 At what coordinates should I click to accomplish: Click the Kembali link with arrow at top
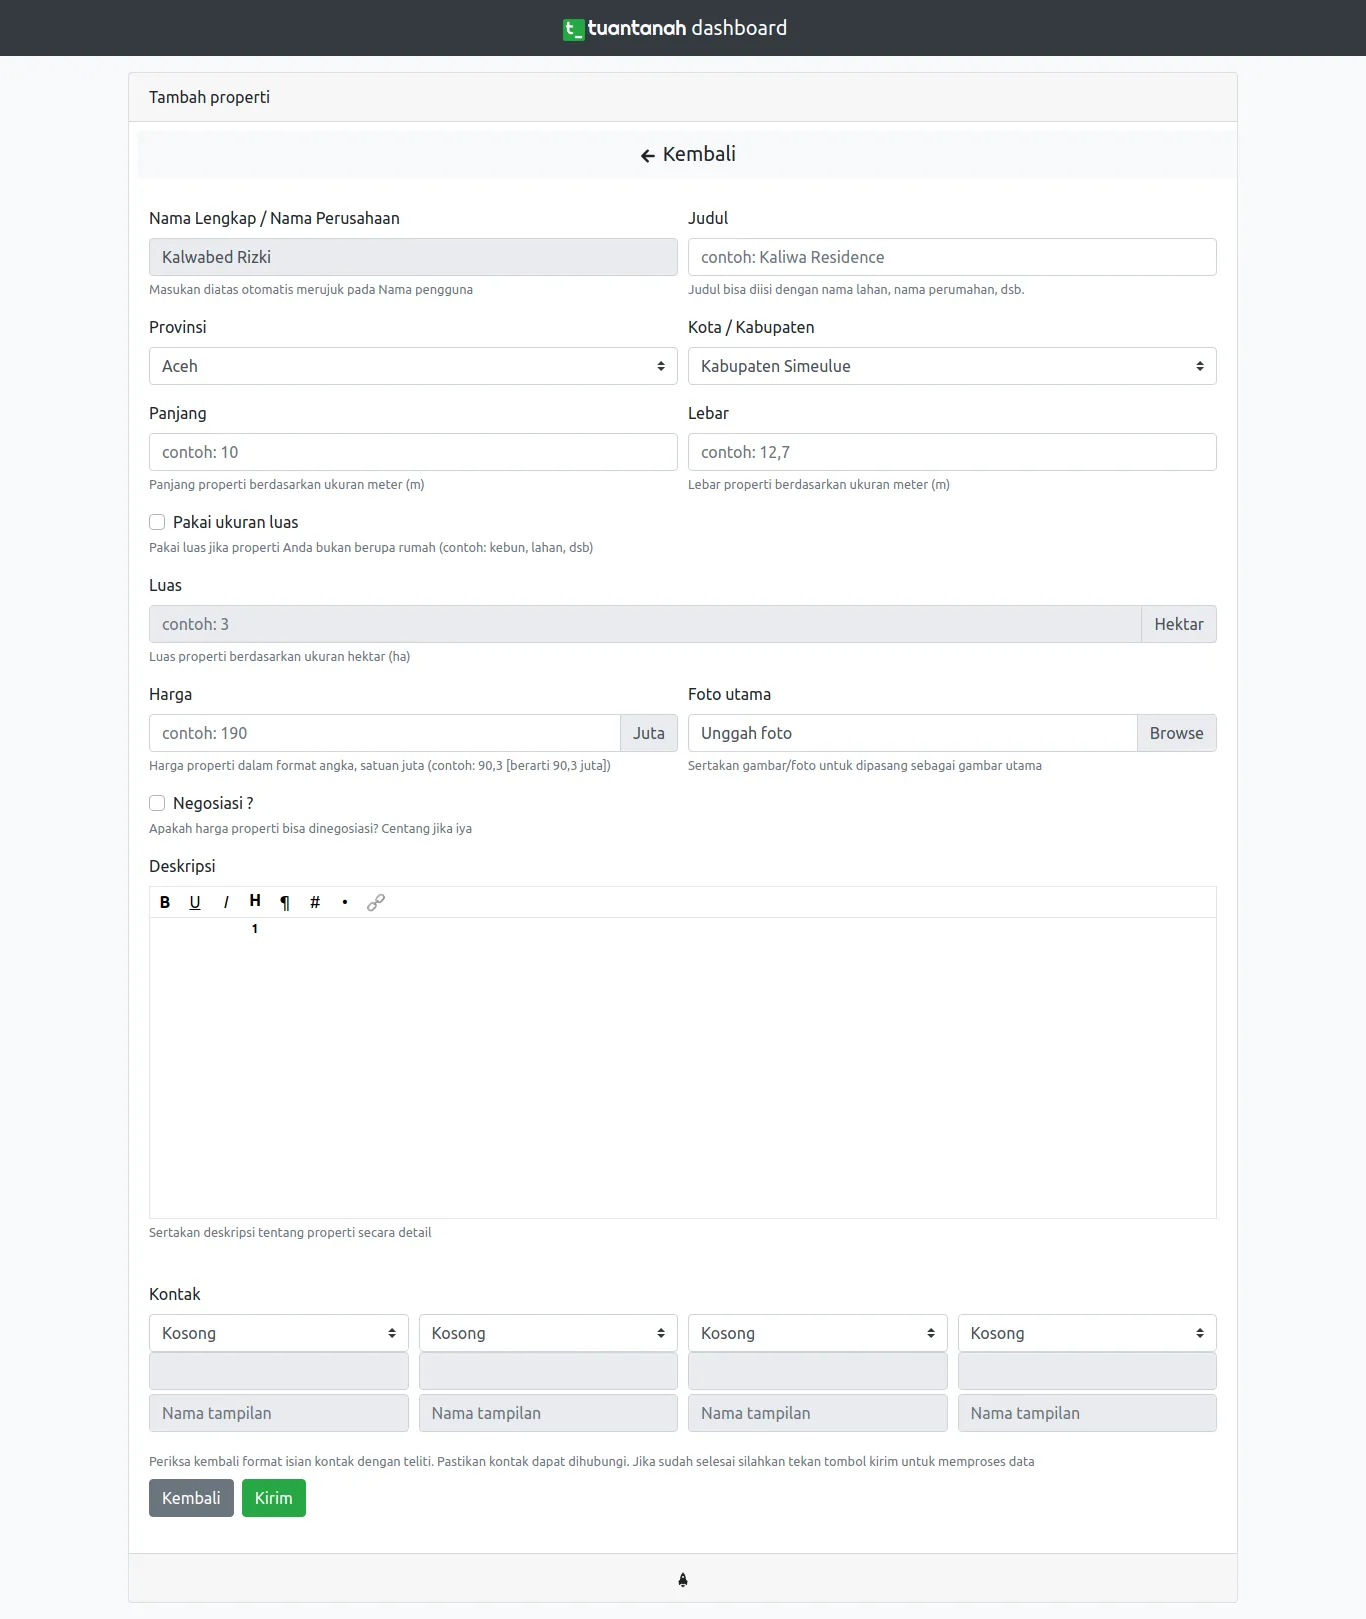coord(688,154)
